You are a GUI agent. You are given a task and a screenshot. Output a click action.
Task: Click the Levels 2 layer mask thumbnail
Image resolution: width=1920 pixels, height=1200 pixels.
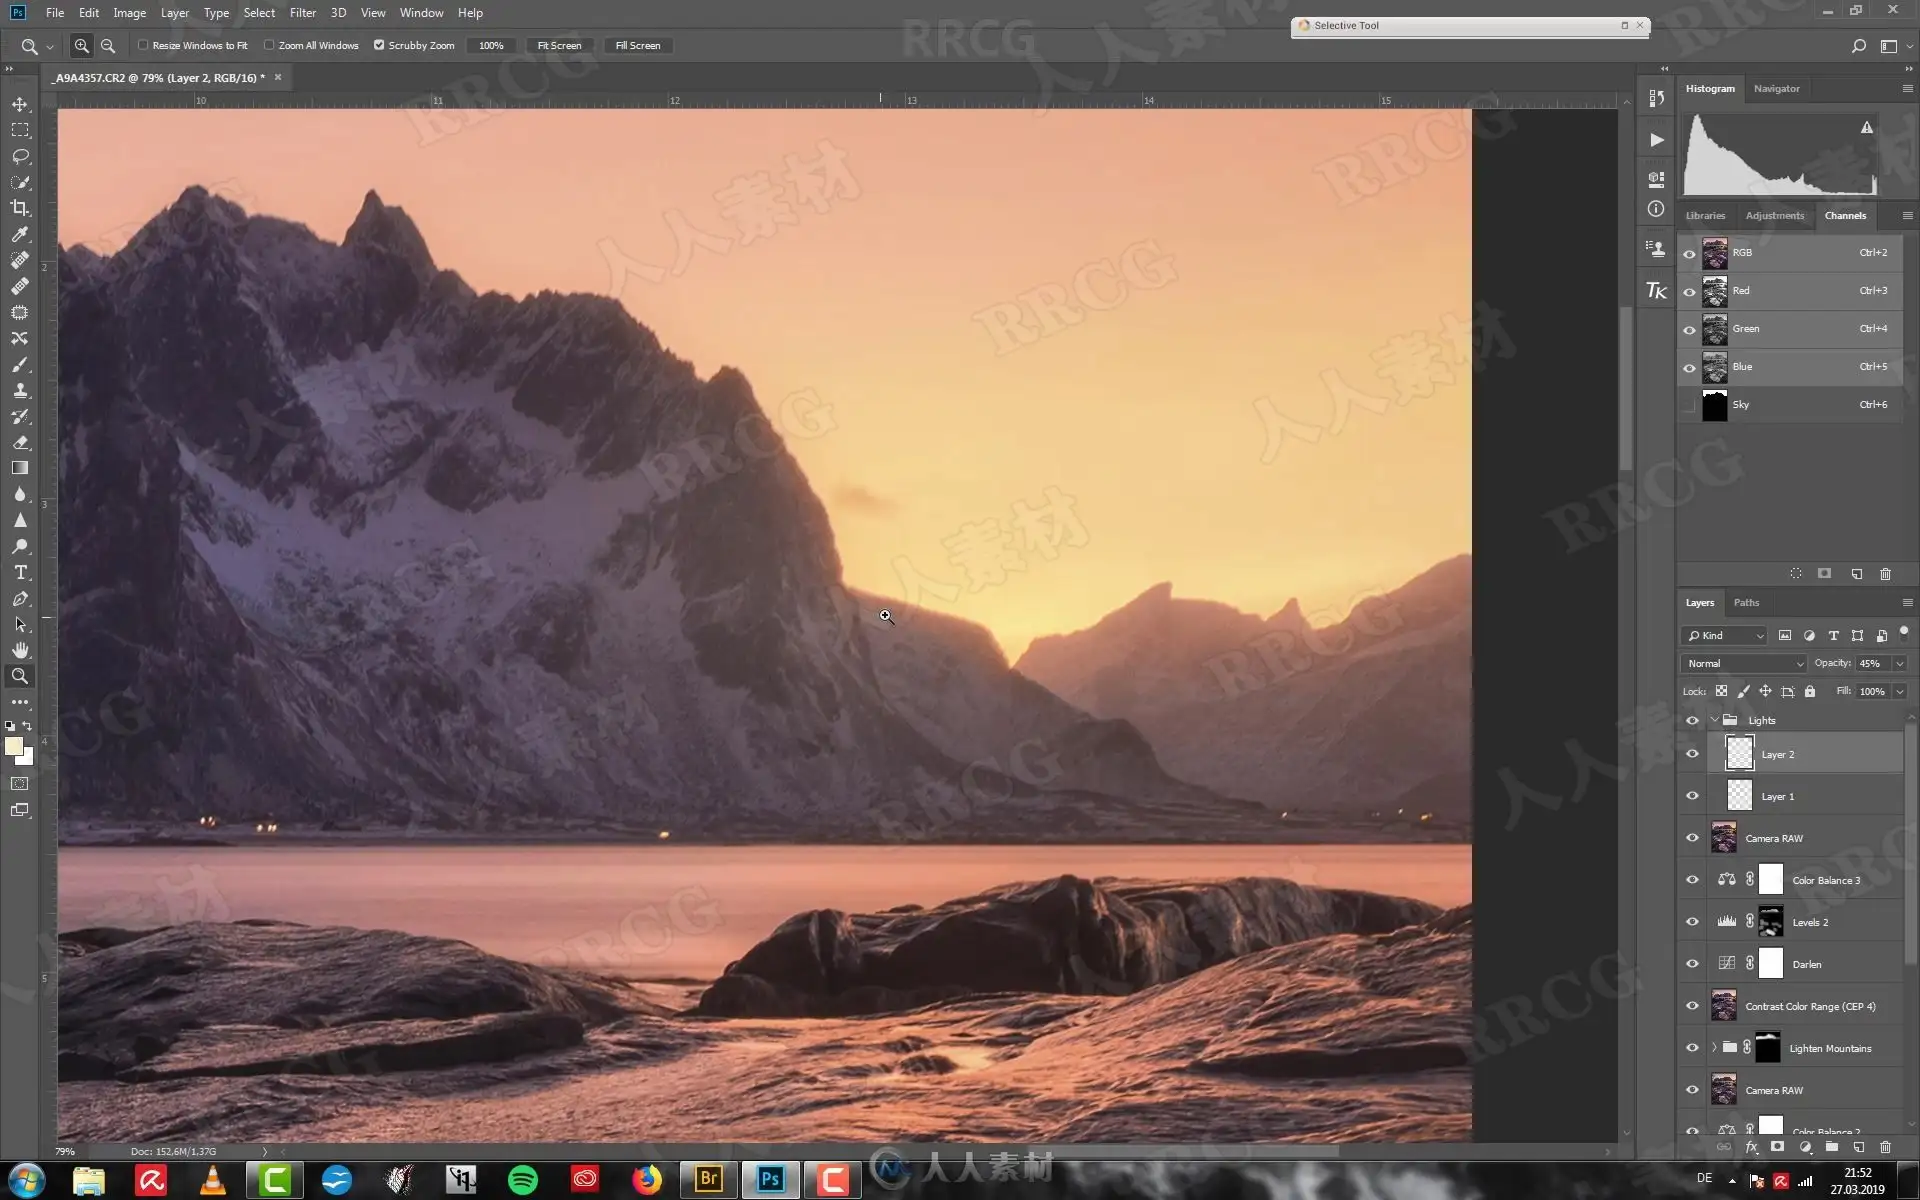click(1770, 922)
